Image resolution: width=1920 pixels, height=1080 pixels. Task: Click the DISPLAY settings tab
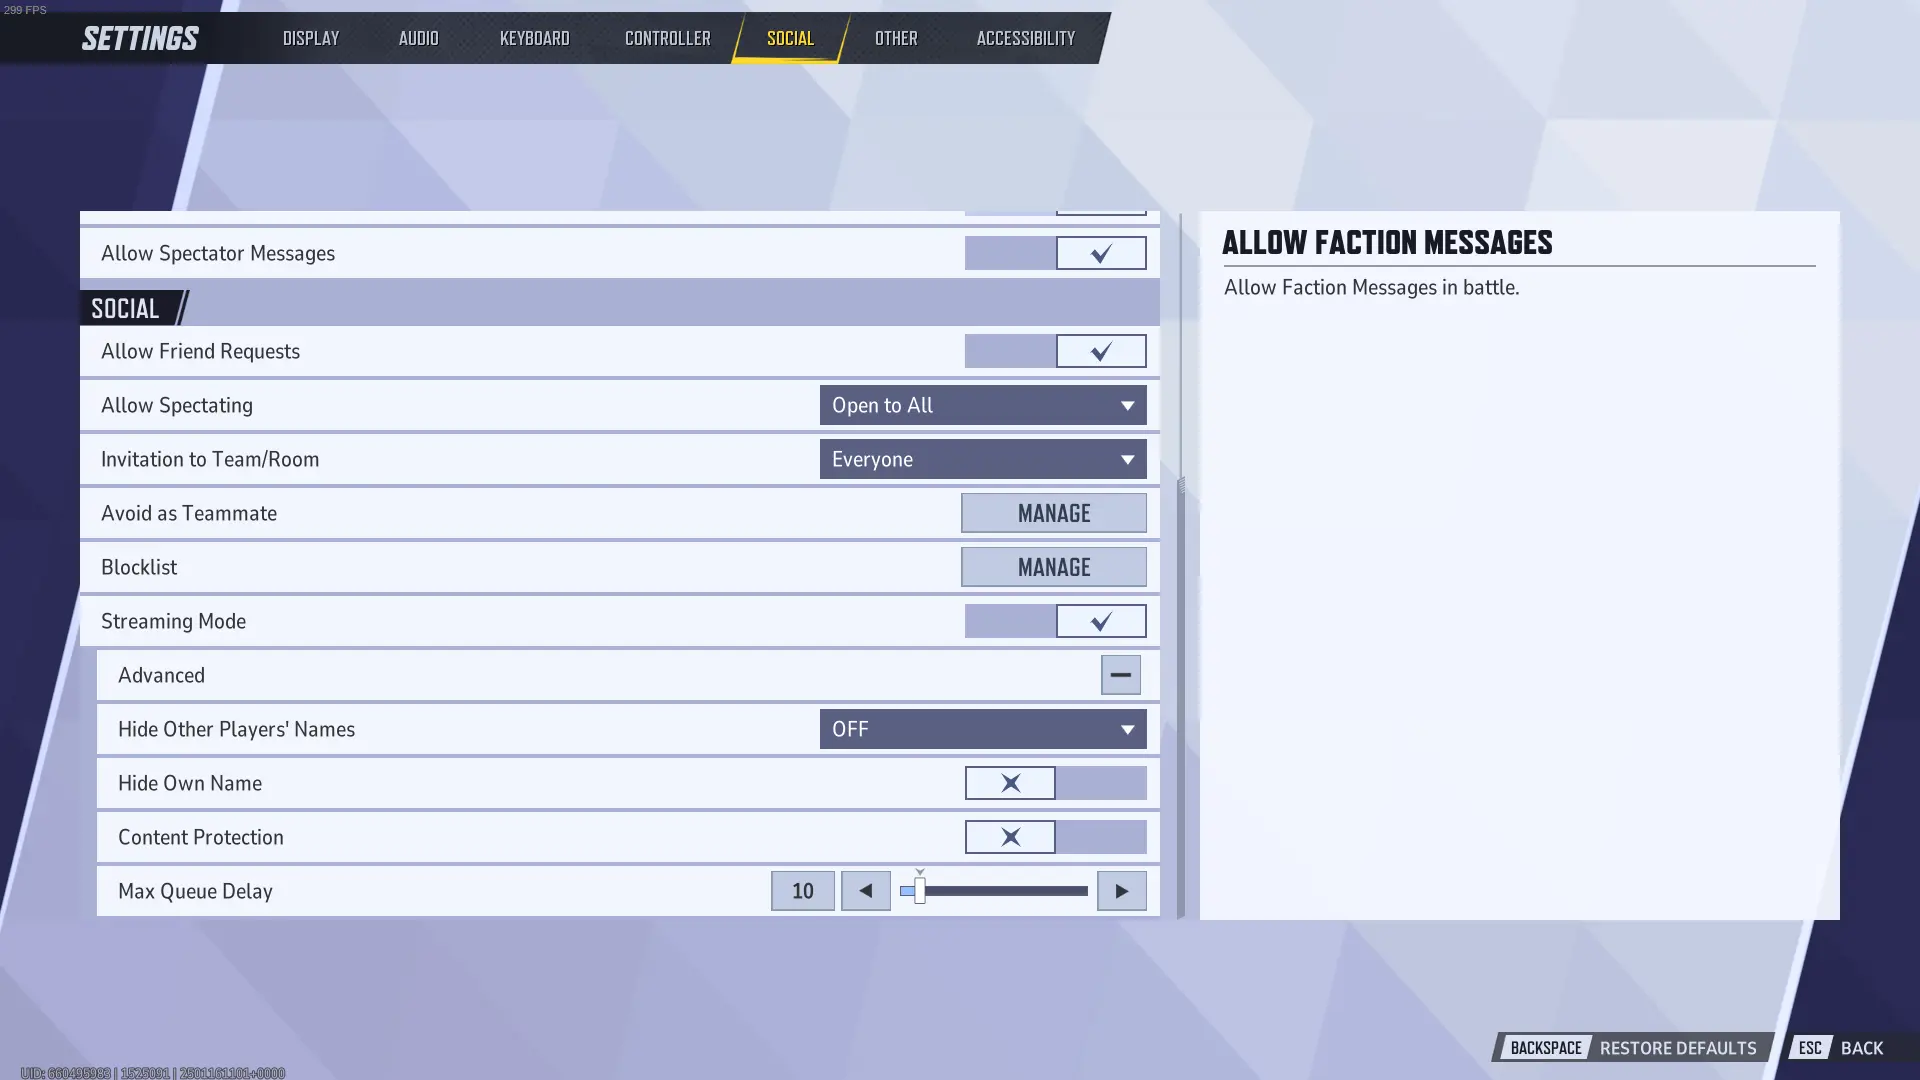(x=311, y=37)
